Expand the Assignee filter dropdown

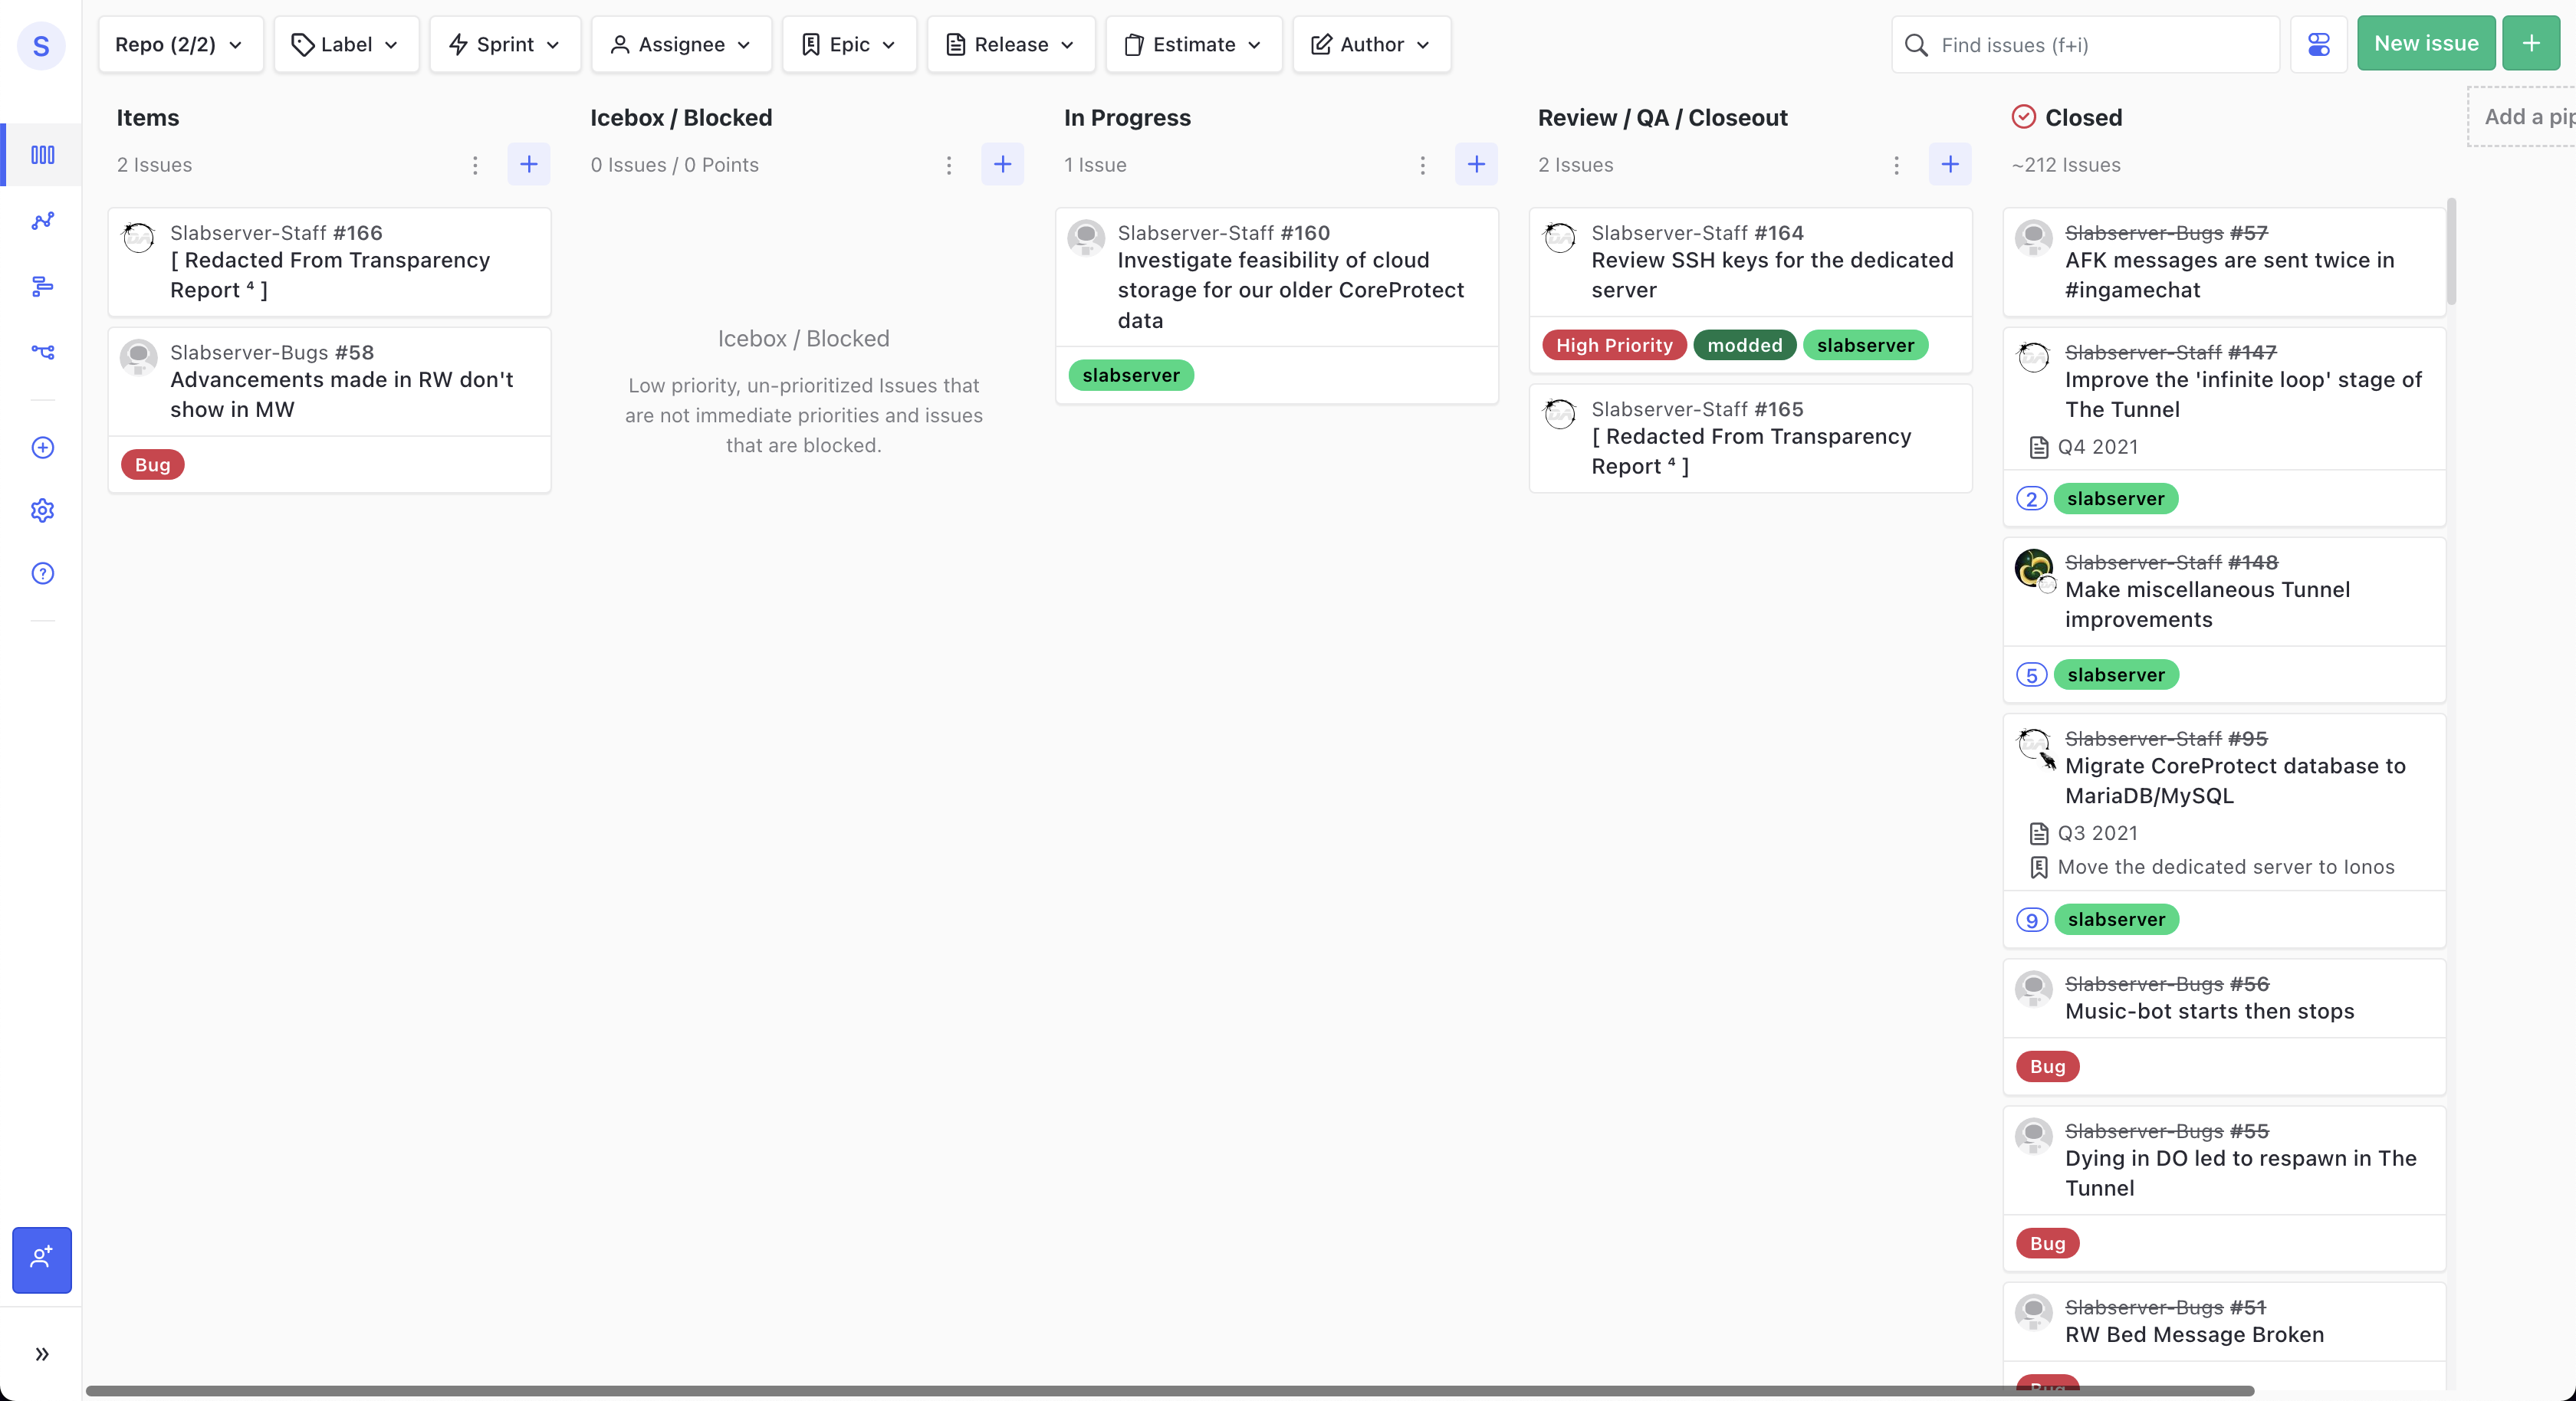[x=681, y=45]
